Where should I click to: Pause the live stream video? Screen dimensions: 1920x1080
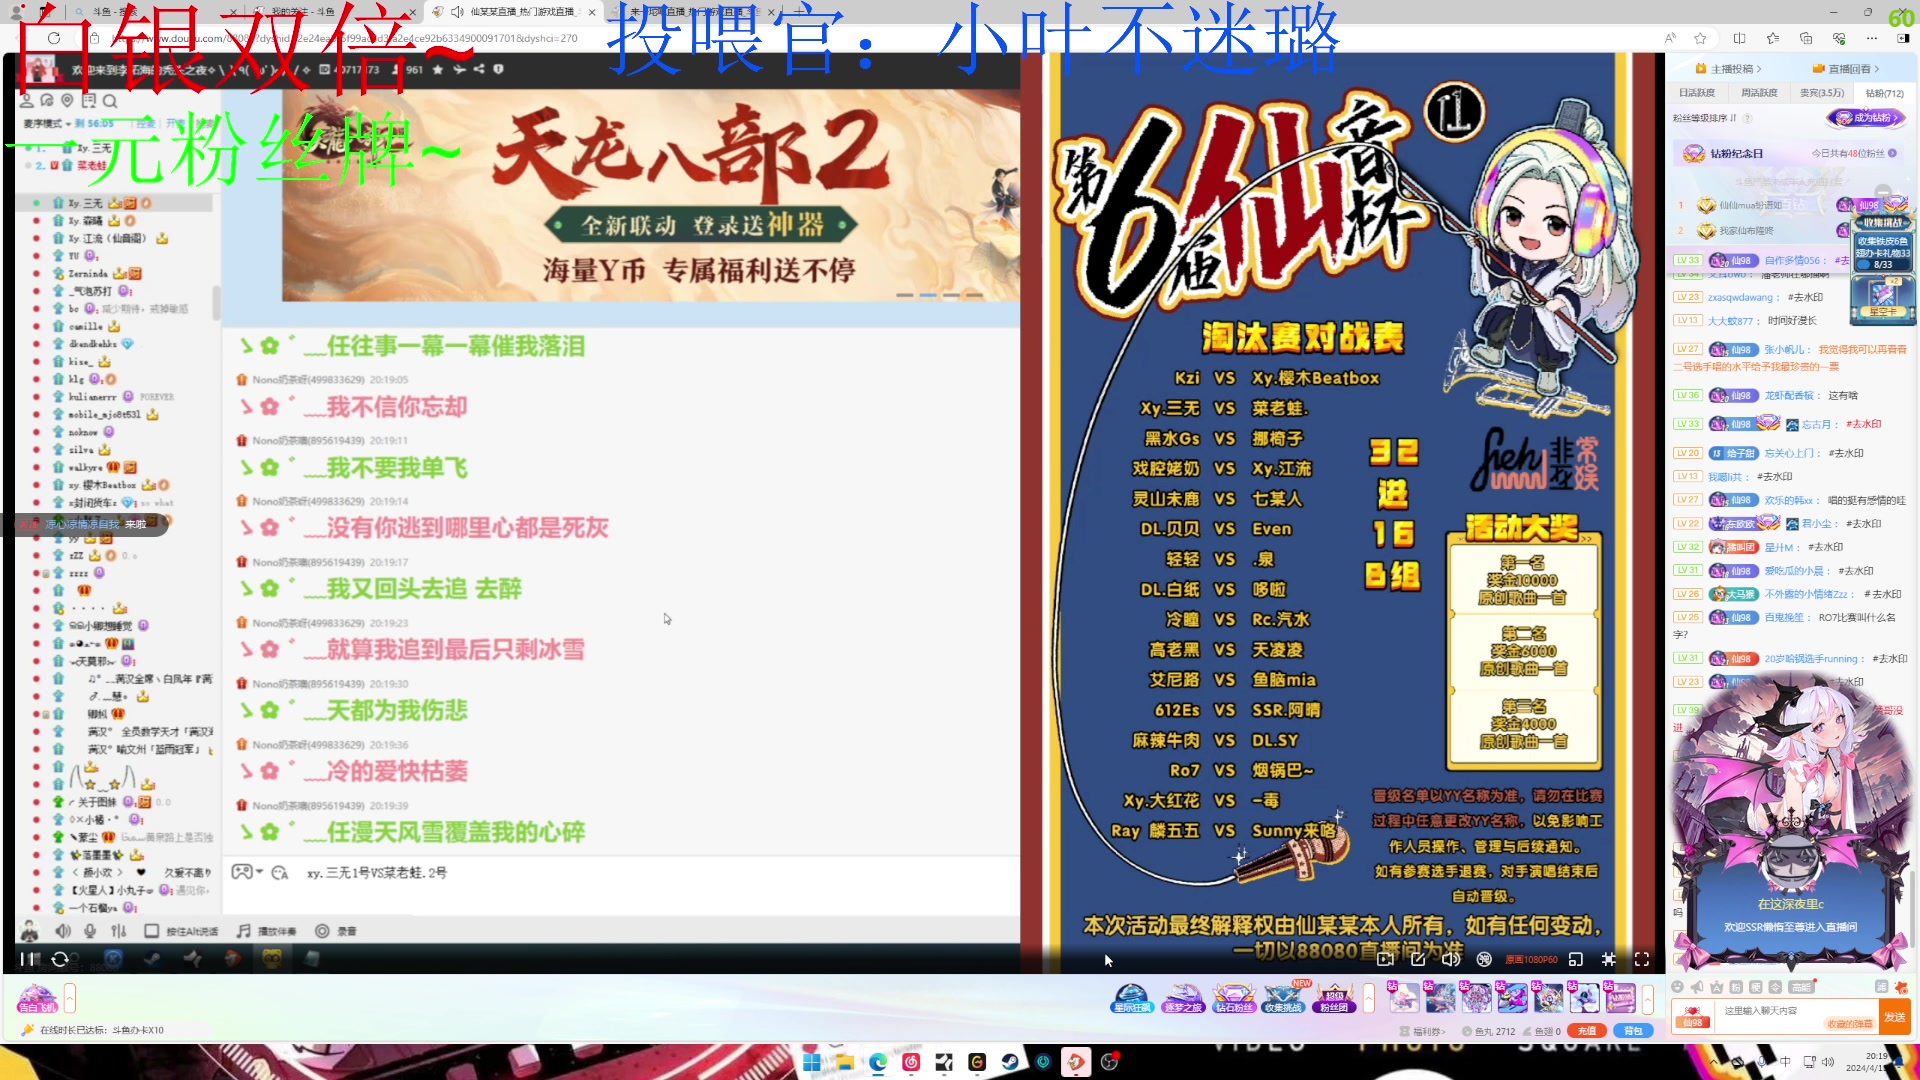click(x=27, y=959)
